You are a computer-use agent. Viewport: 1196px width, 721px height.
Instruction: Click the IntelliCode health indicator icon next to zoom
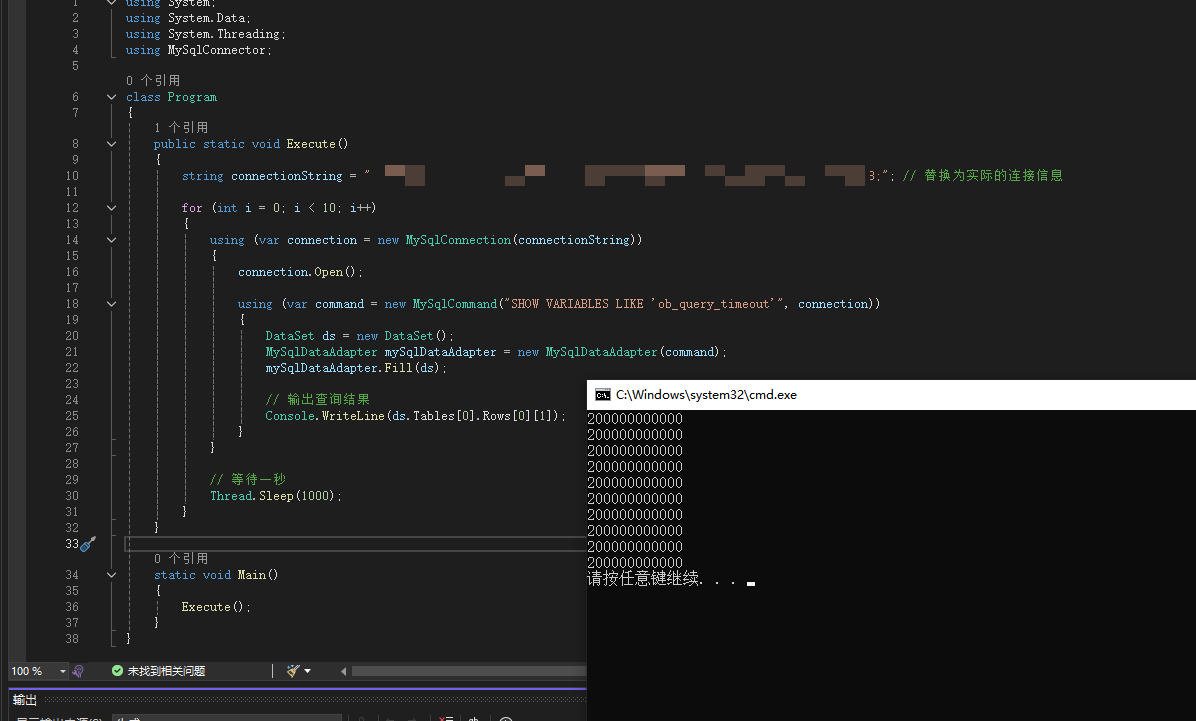tap(78, 671)
